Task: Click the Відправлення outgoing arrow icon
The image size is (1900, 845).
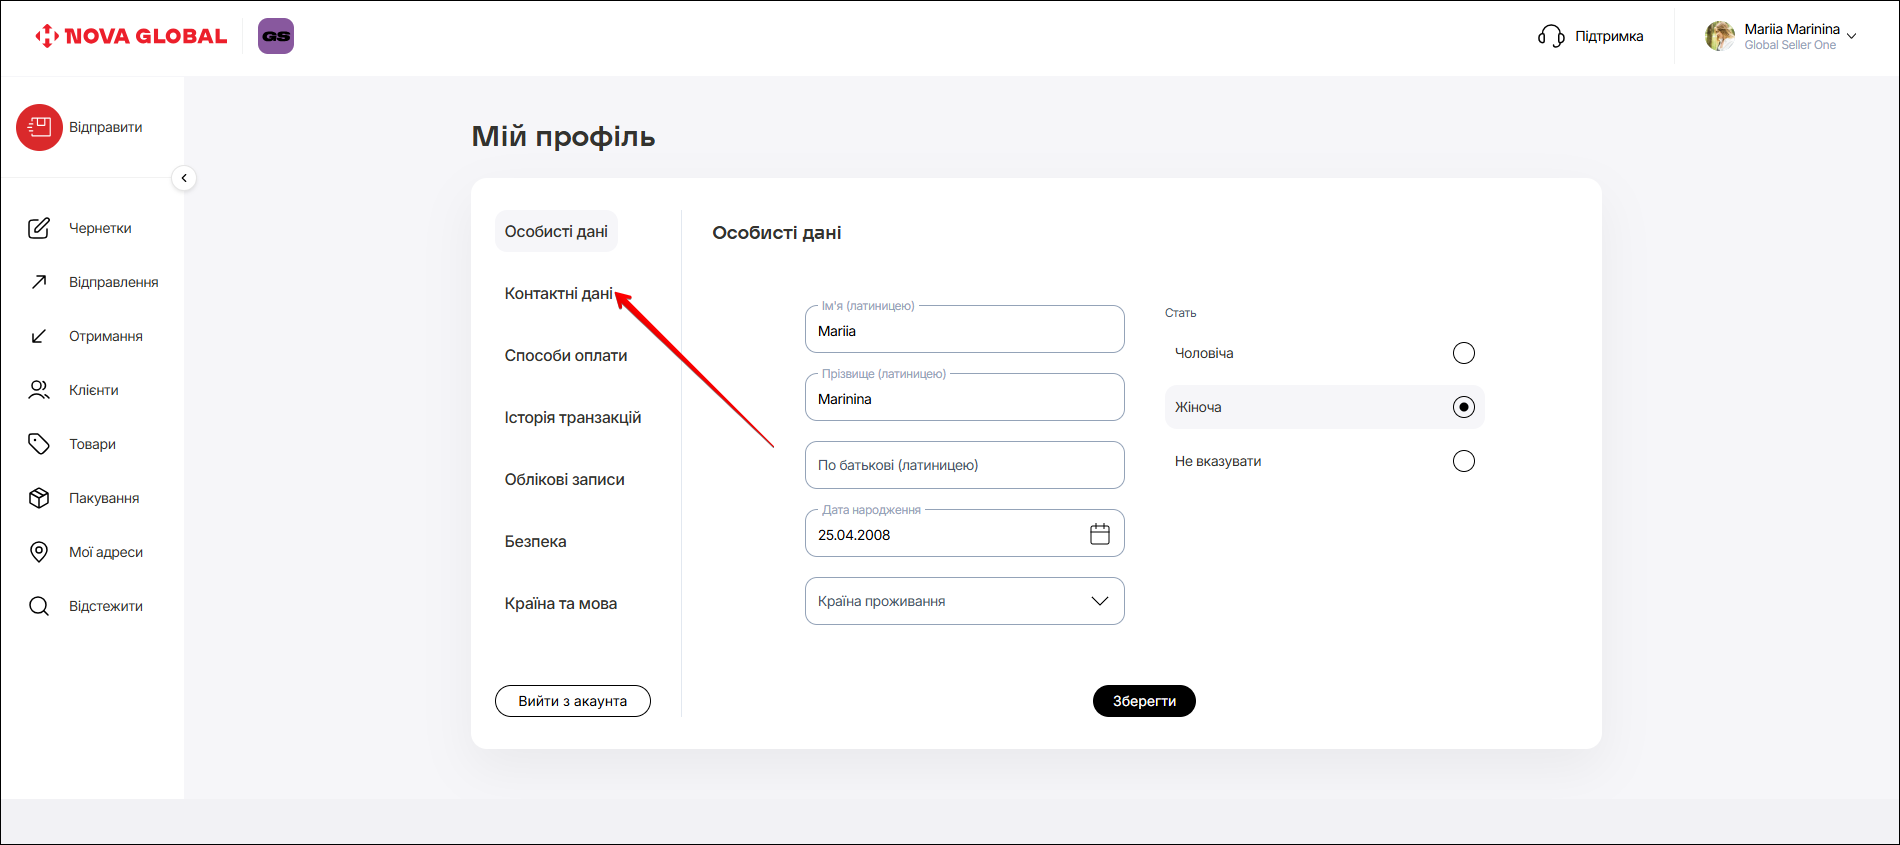Action: pyautogui.click(x=39, y=282)
